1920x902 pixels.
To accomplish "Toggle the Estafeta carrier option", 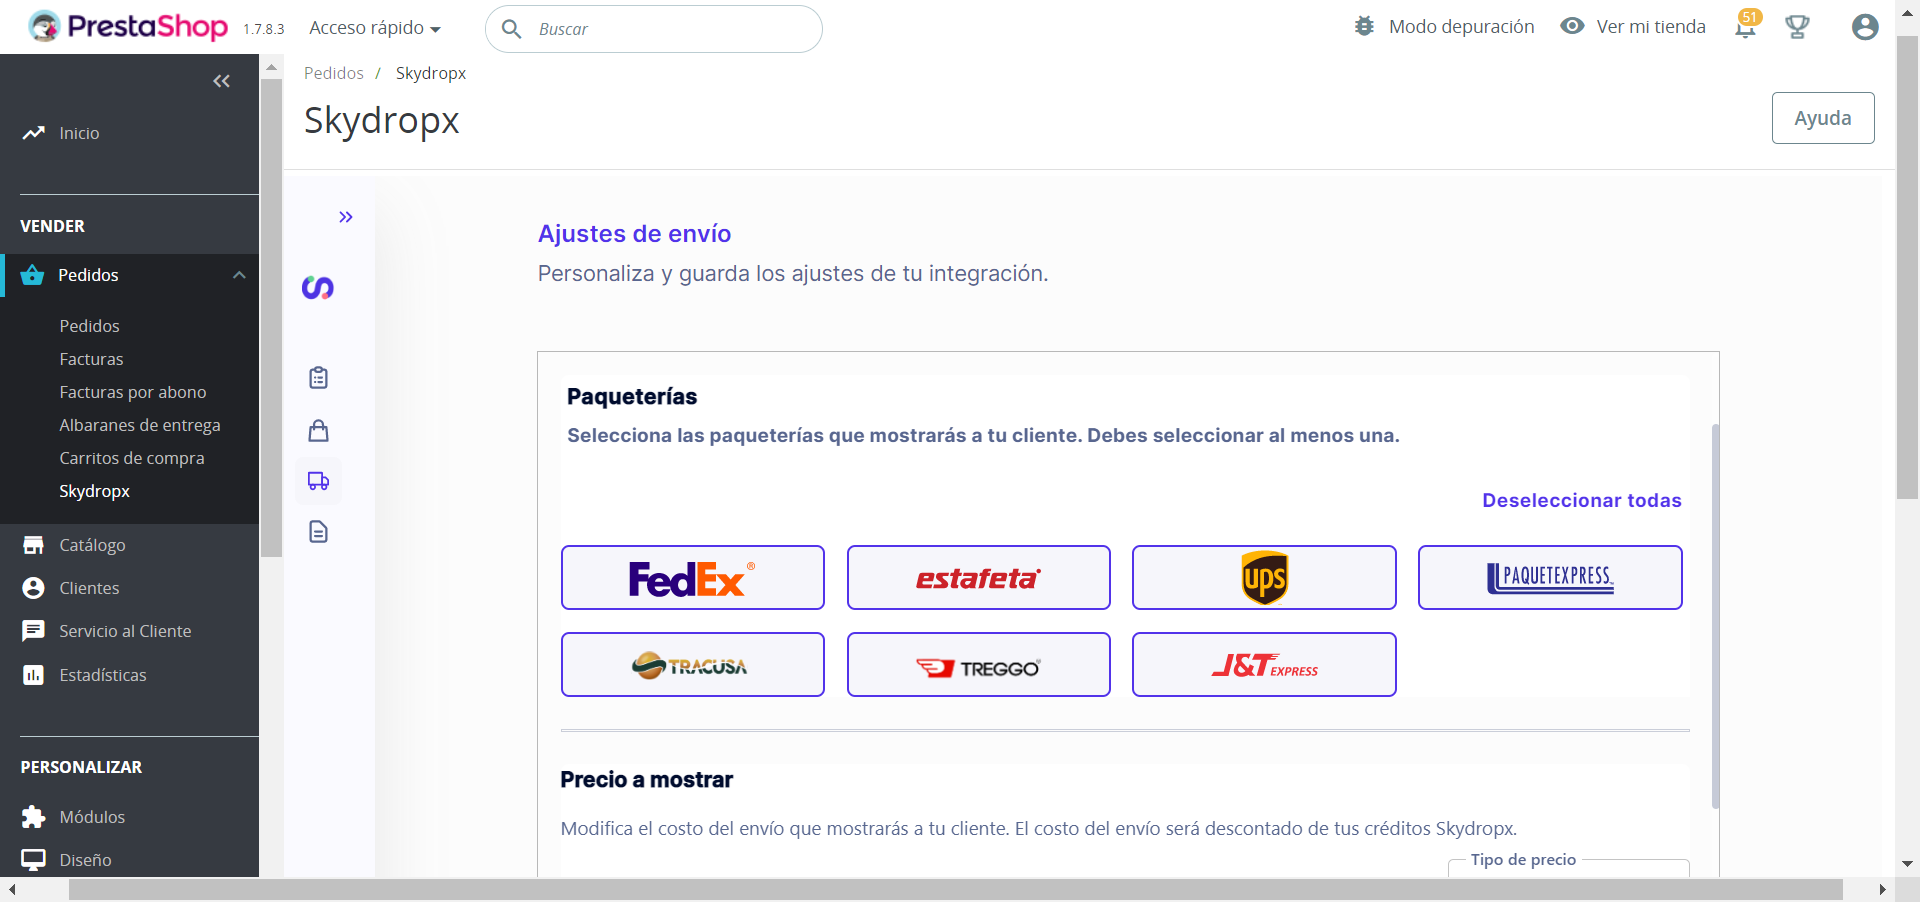I will click(979, 578).
